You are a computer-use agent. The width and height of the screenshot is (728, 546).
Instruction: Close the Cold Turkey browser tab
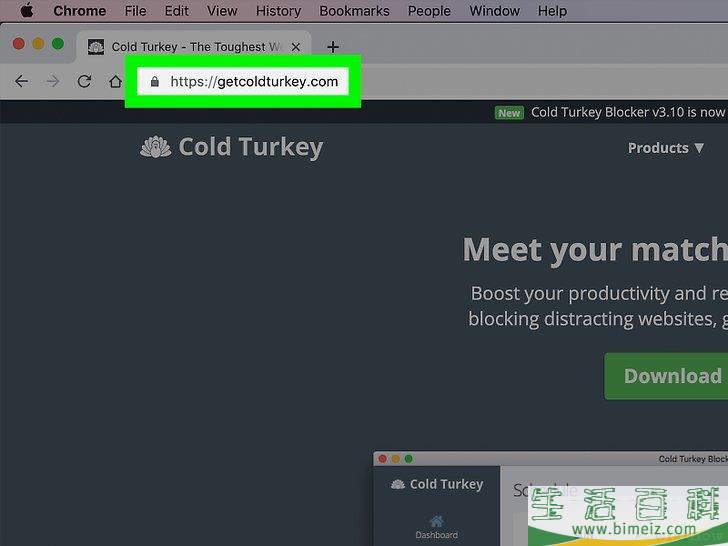296,47
